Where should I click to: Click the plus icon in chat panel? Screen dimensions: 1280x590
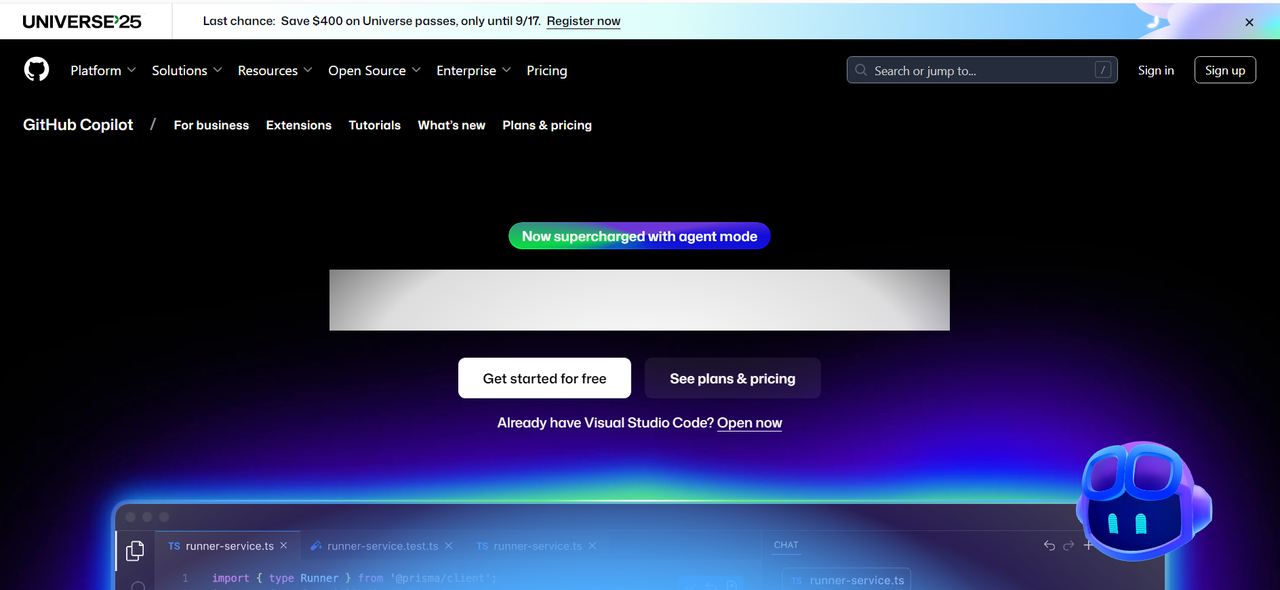coord(1089,545)
